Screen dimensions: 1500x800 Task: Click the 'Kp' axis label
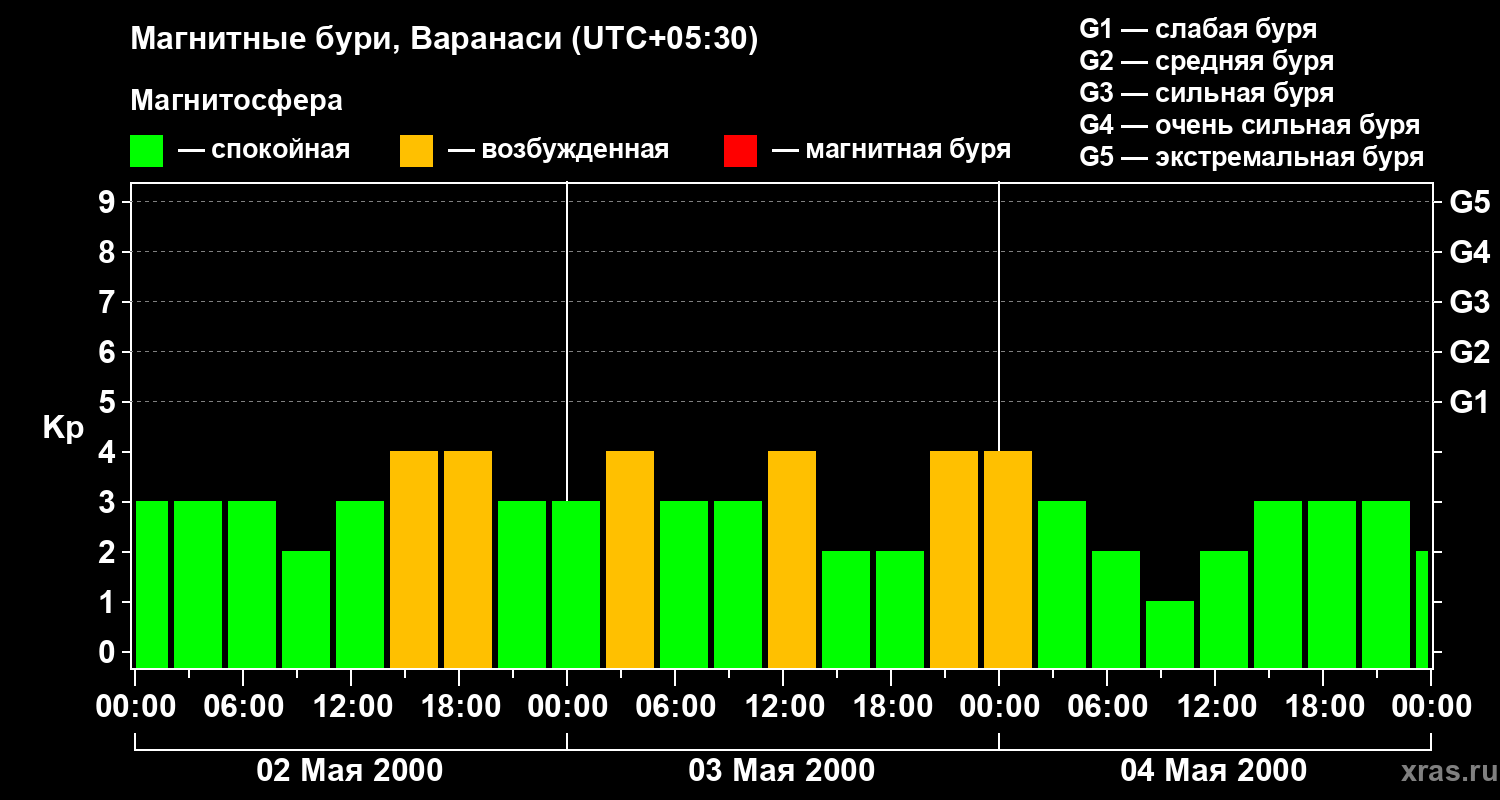[63, 429]
